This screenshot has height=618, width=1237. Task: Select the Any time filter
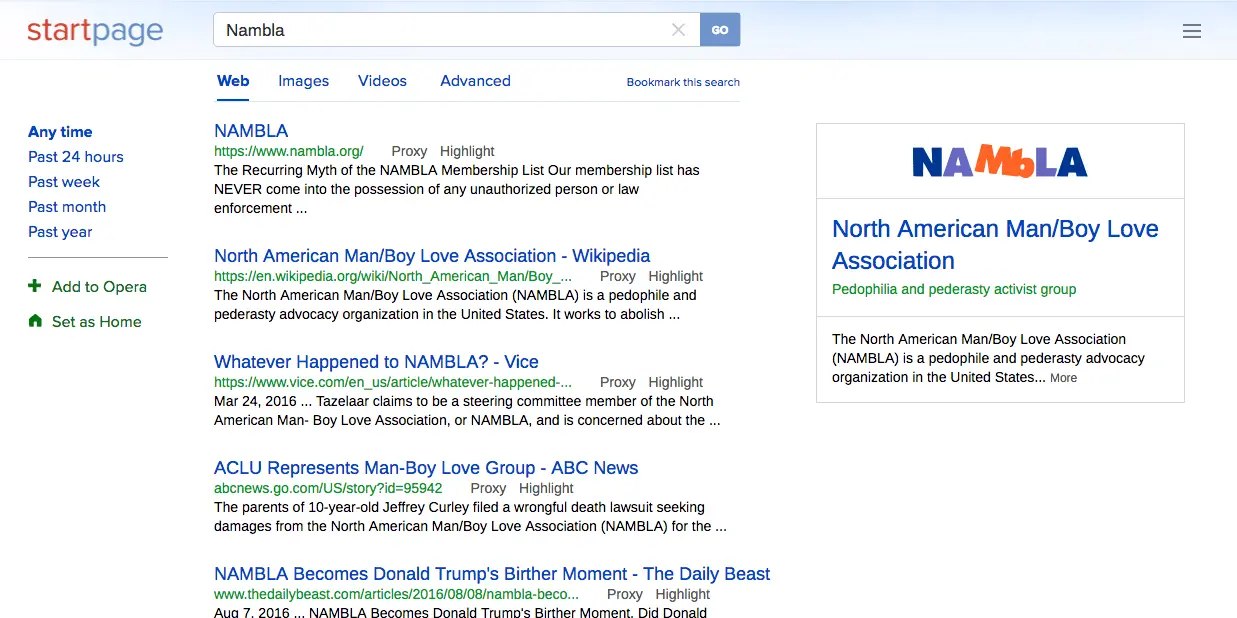60,132
